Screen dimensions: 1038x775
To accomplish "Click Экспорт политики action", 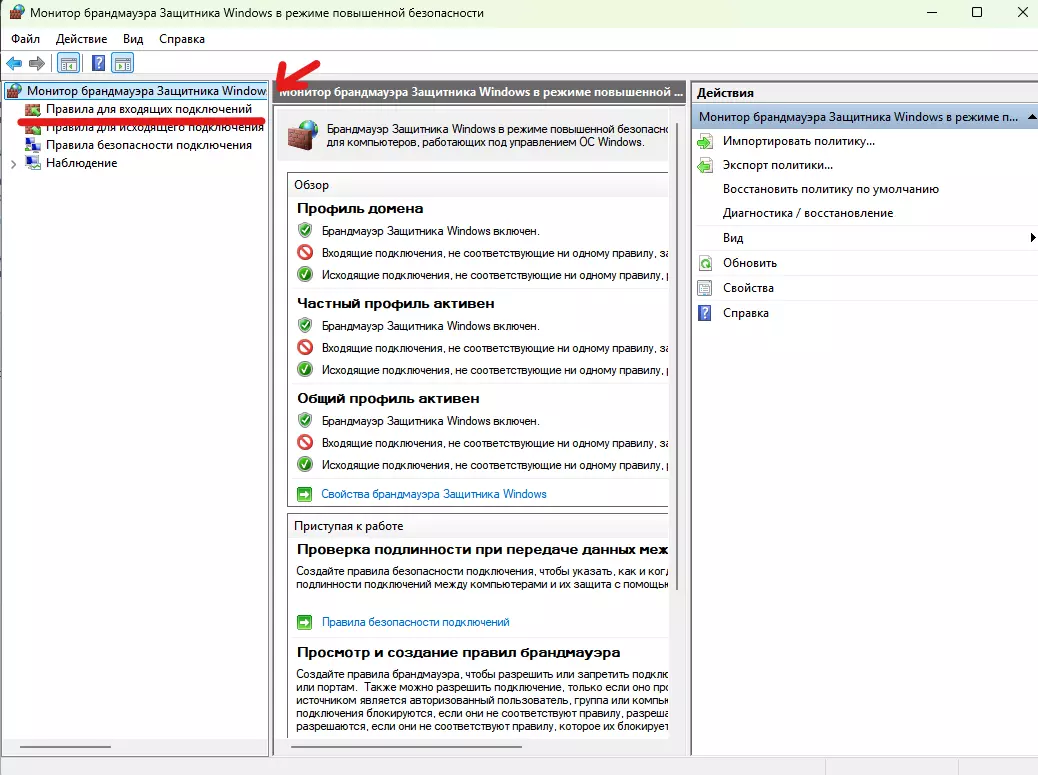I will click(x=778, y=165).
